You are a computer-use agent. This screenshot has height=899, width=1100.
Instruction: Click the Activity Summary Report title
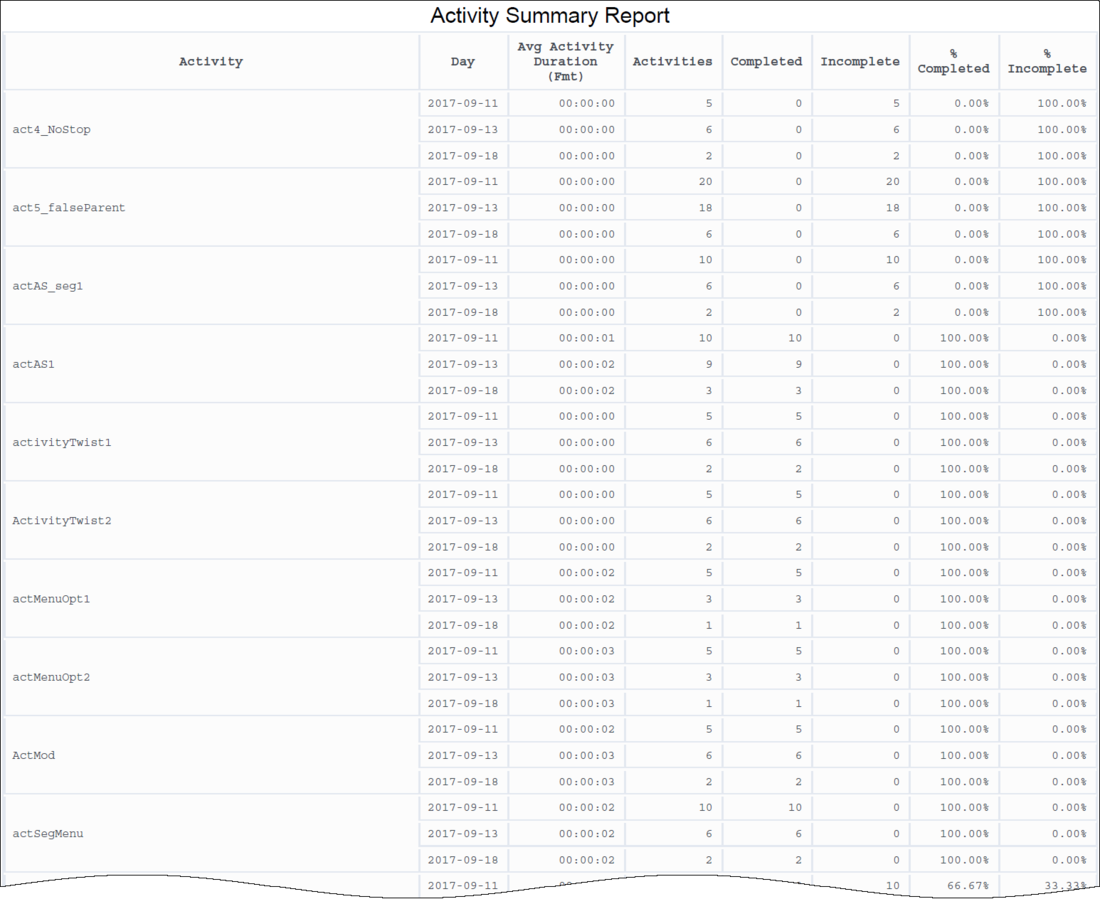[549, 16]
